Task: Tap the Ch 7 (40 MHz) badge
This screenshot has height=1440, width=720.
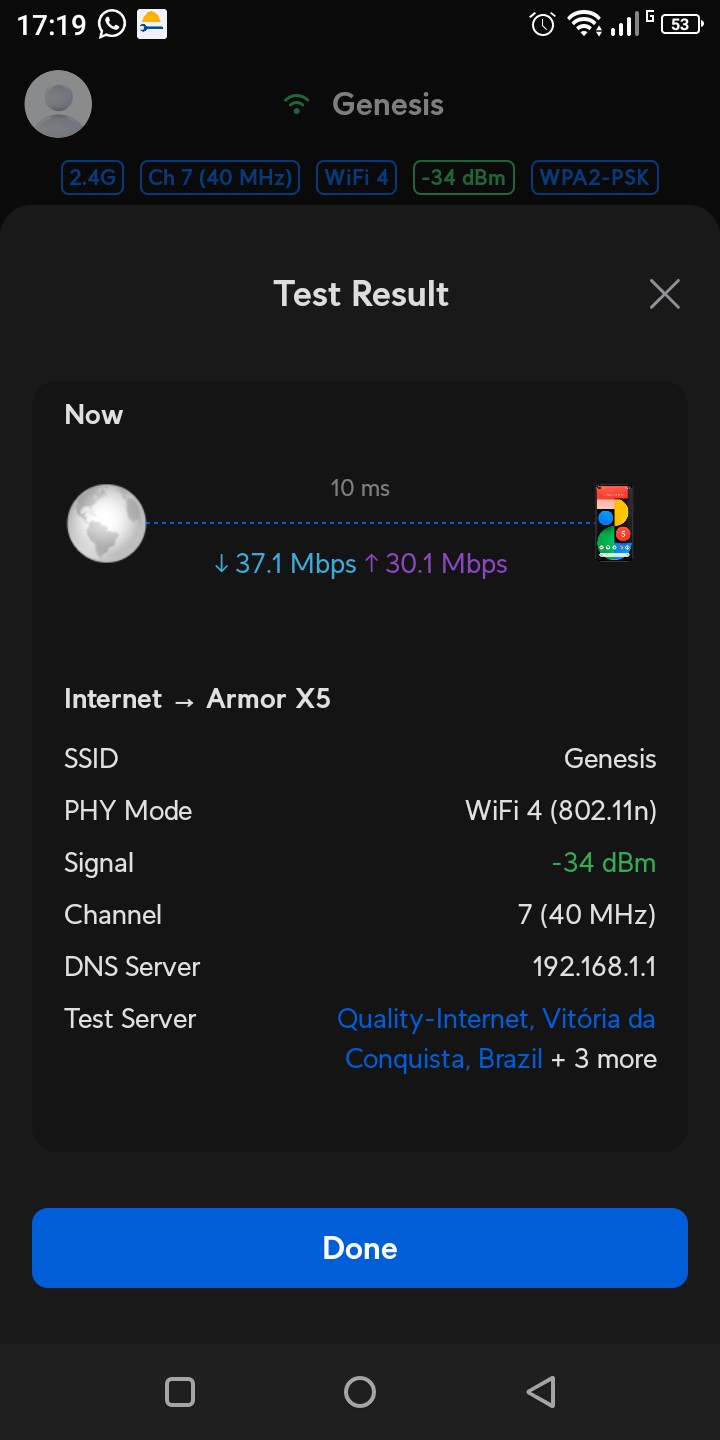Action: [220, 178]
